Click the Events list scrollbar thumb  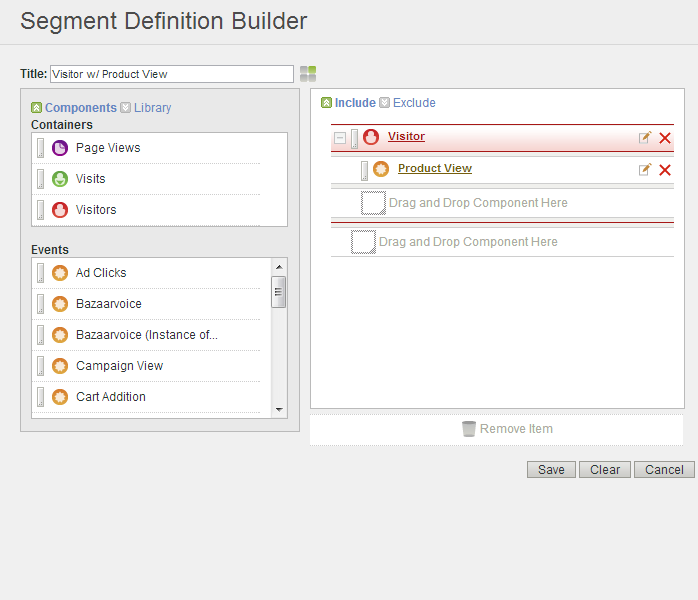tap(279, 292)
